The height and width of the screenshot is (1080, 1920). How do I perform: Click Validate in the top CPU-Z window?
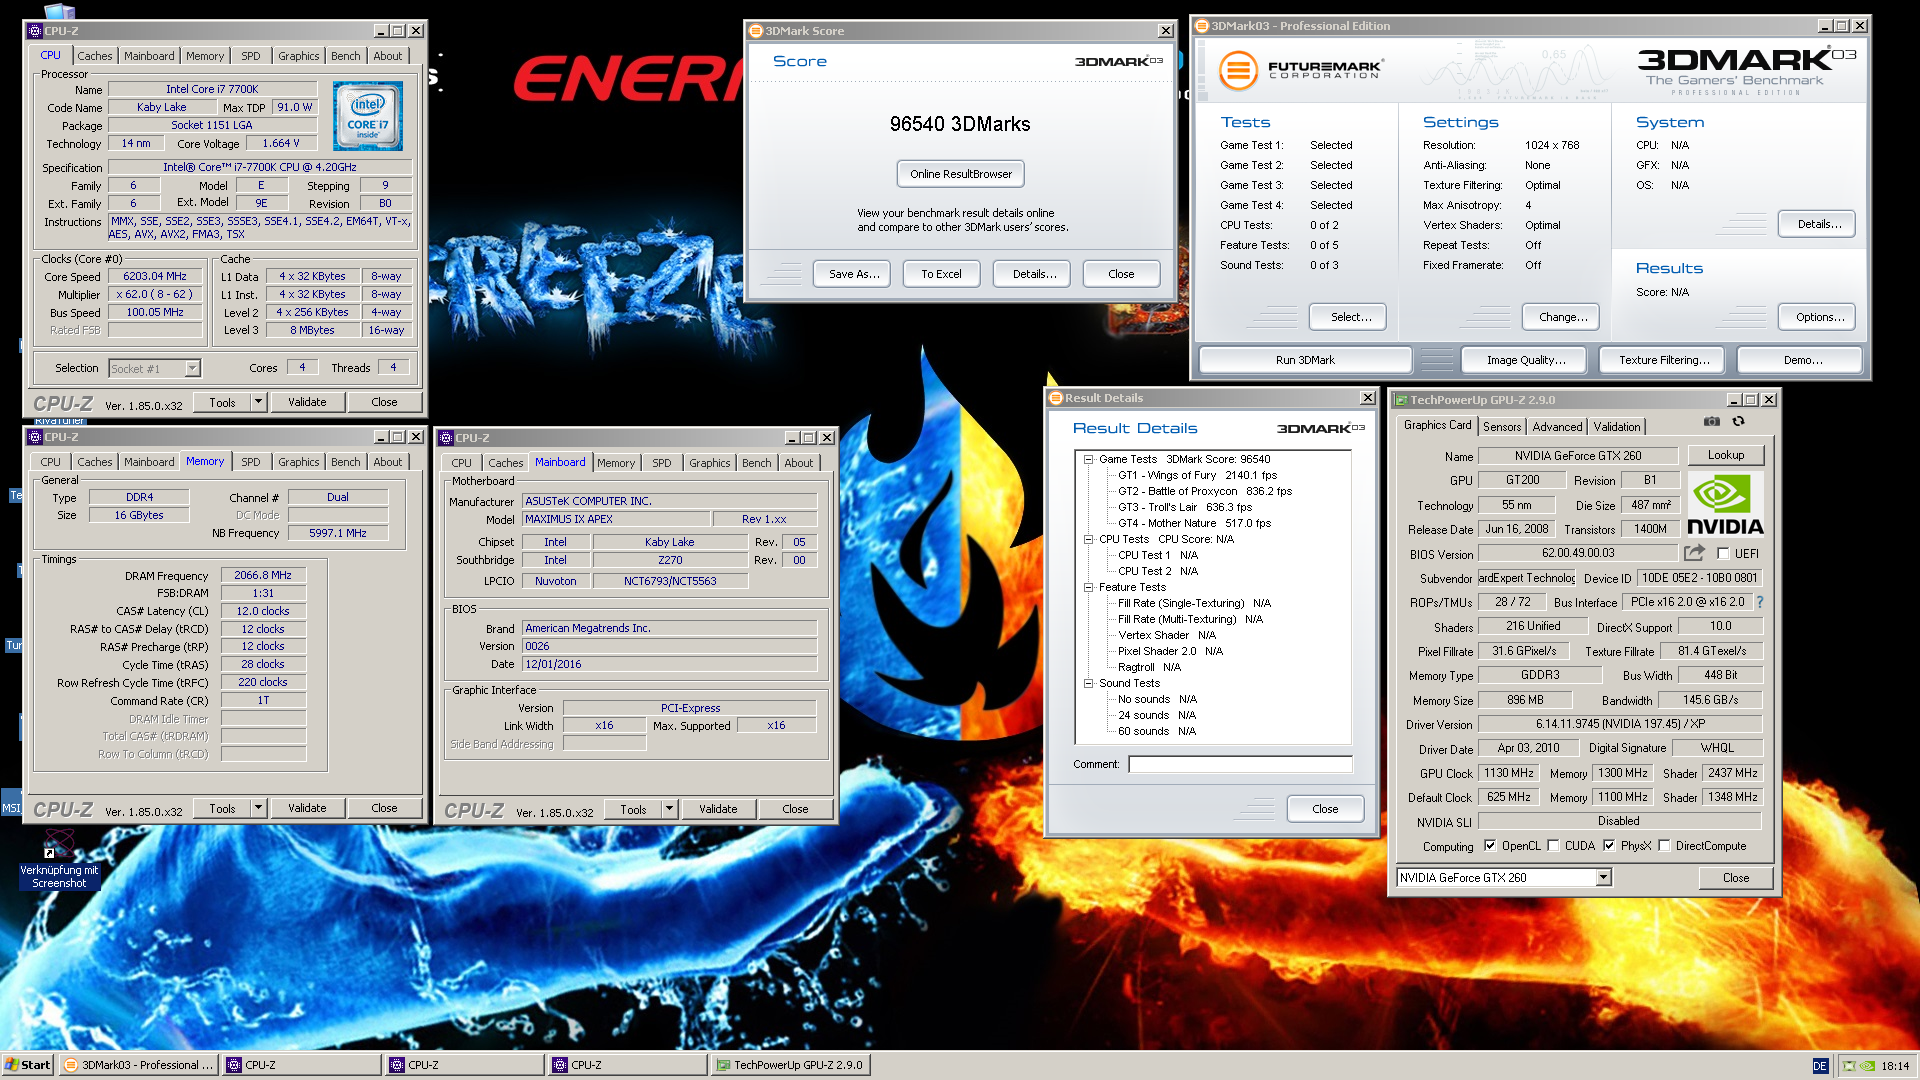[x=307, y=402]
